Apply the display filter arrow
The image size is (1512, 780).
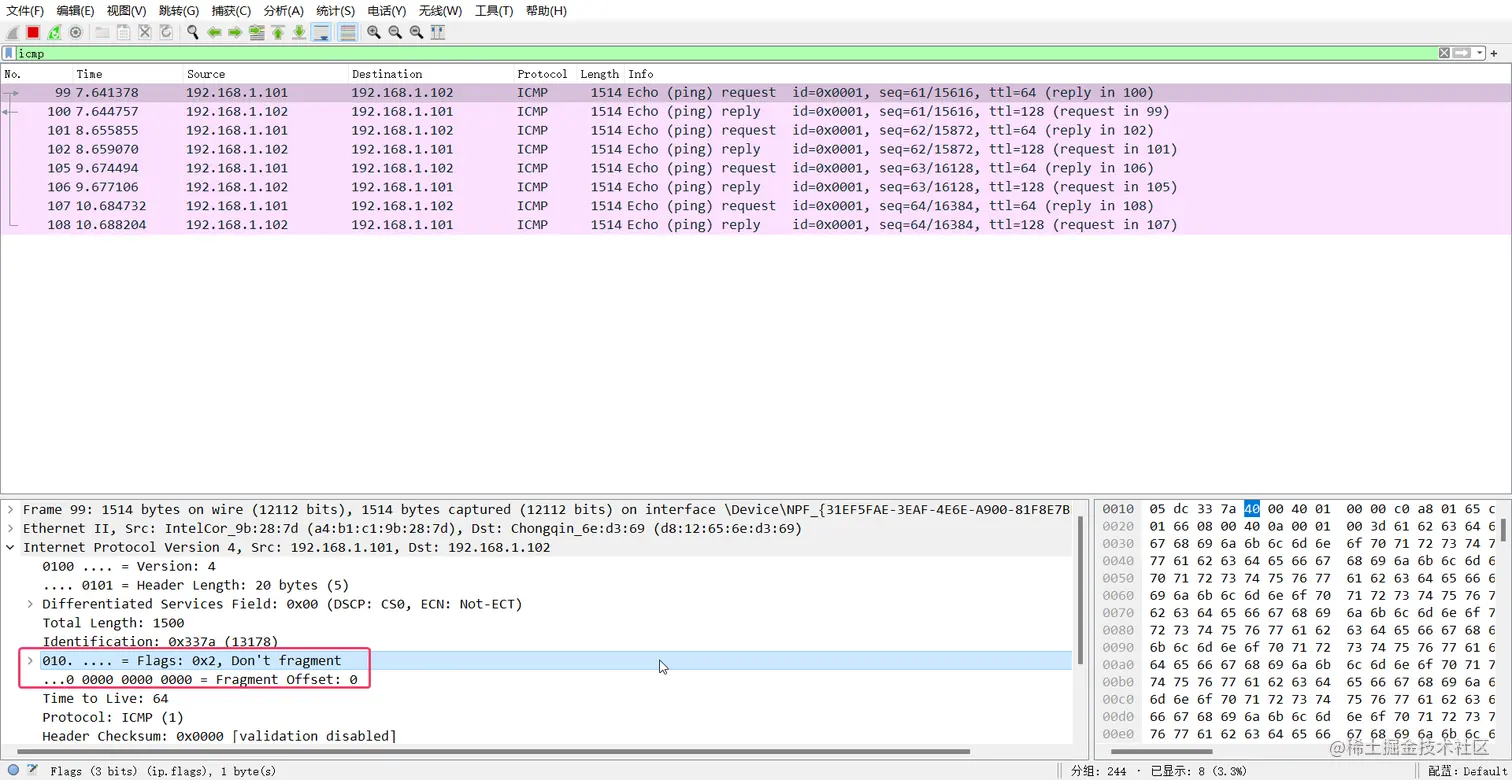[1462, 53]
